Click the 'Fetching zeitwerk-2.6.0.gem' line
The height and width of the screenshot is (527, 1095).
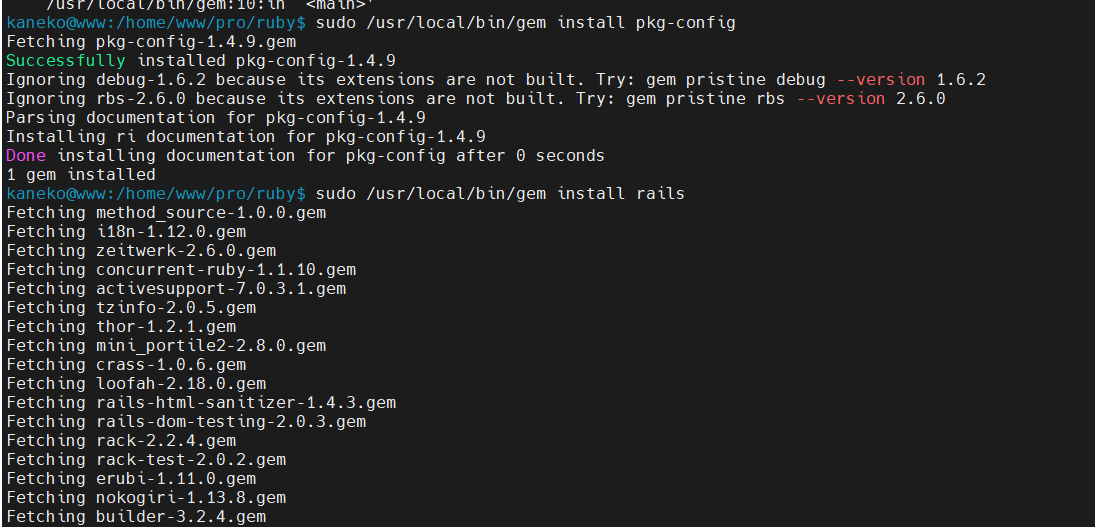point(141,251)
